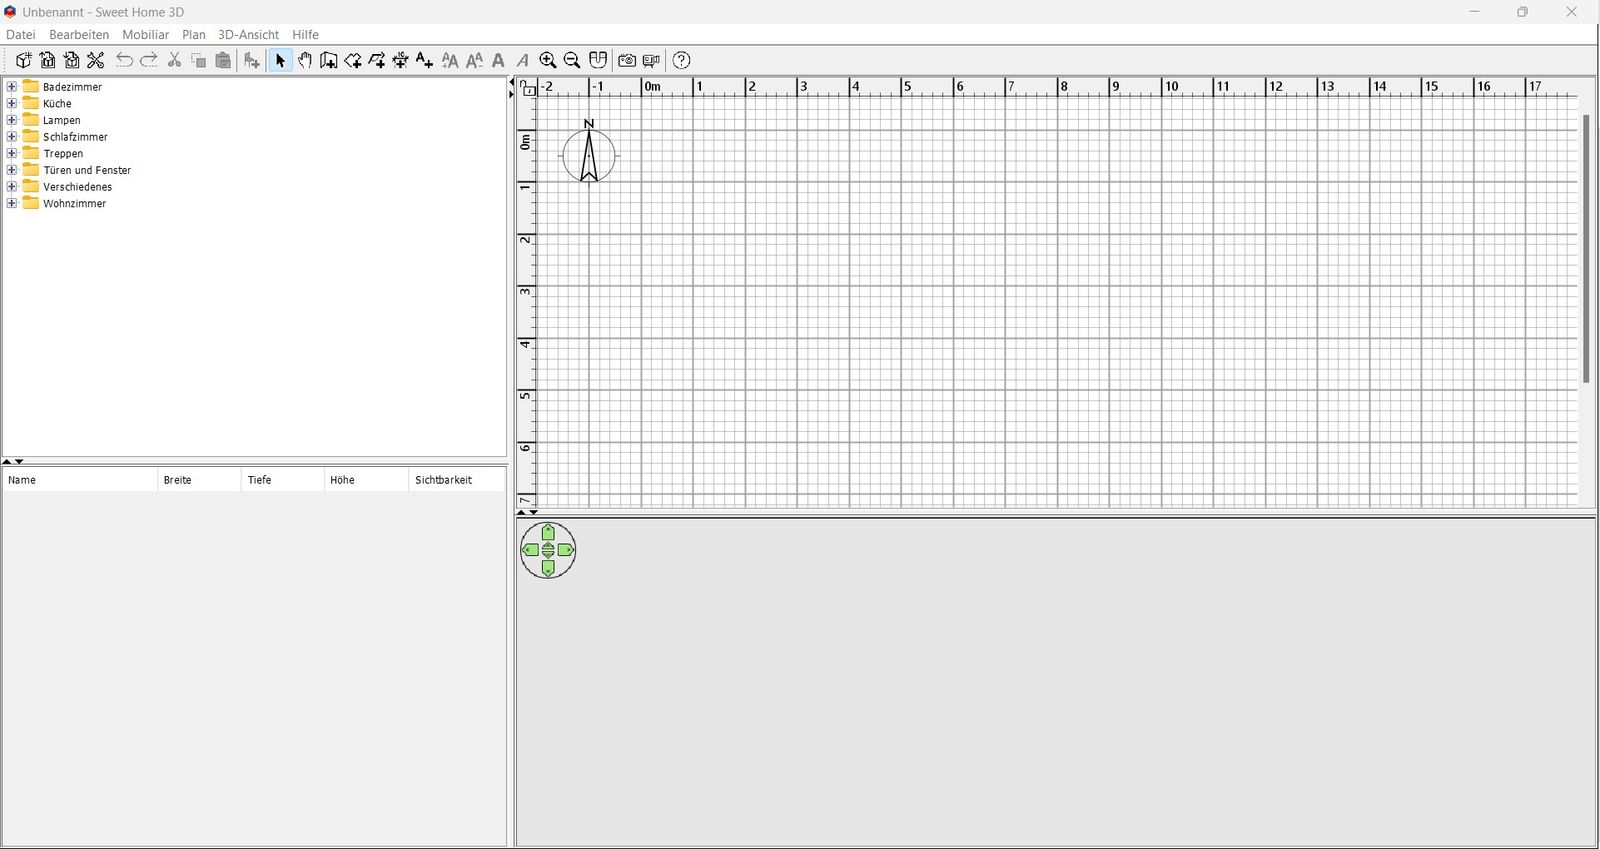This screenshot has height=849, width=1600.
Task: Sort furniture list by Tiefe column
Action: tap(283, 480)
